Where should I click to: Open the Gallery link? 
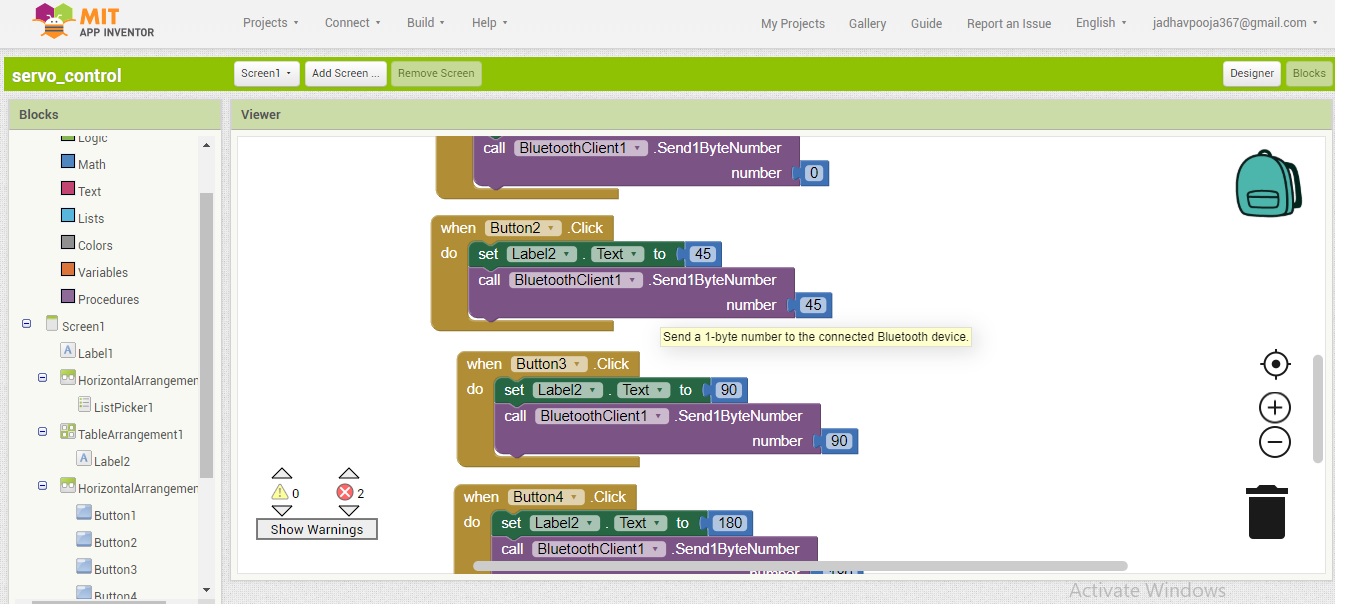point(867,23)
